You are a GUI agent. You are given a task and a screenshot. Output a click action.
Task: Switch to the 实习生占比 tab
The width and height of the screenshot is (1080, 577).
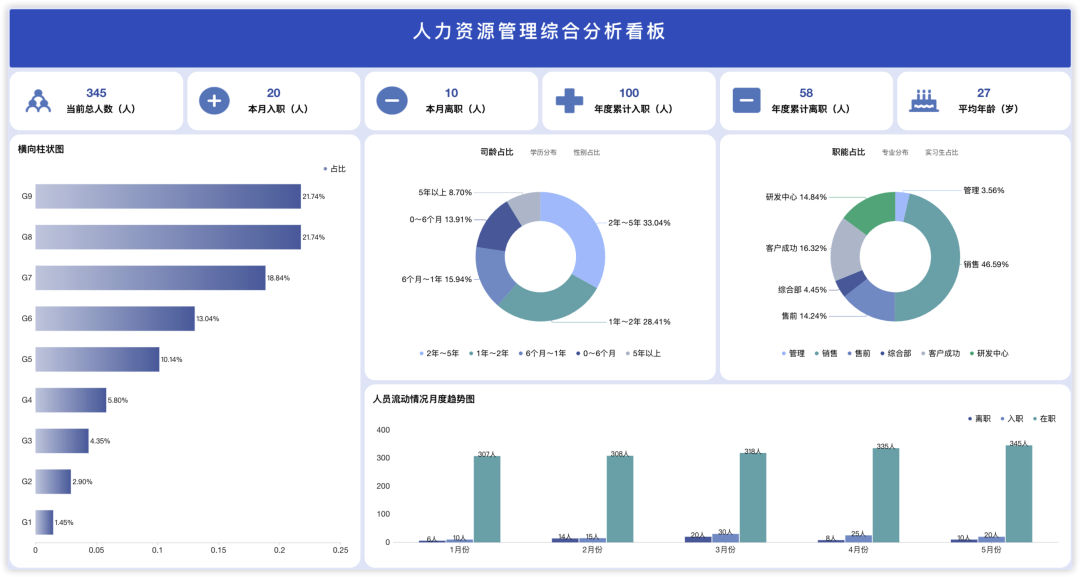tap(942, 153)
